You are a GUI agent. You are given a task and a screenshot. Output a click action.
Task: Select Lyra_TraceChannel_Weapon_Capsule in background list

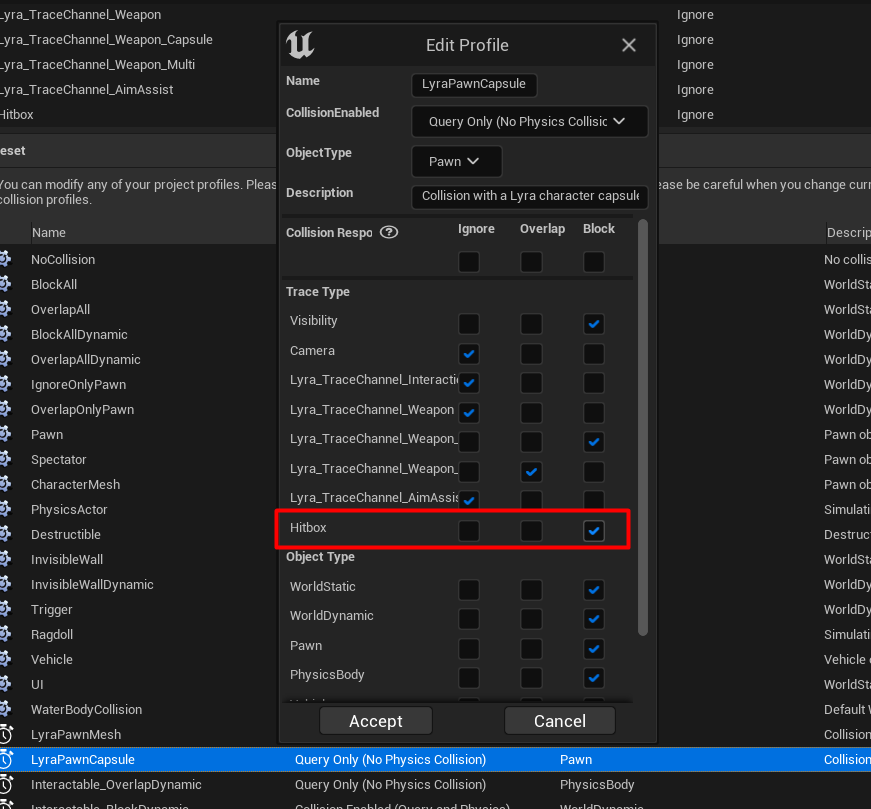click(x=106, y=39)
